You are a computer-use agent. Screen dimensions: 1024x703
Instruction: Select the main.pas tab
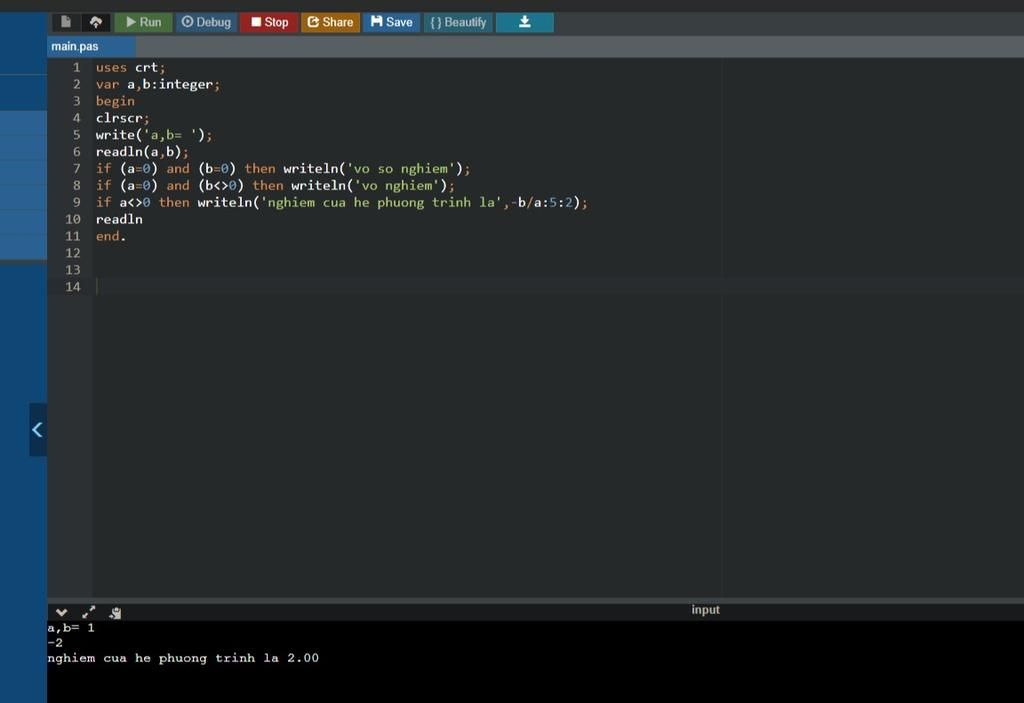tap(91, 46)
